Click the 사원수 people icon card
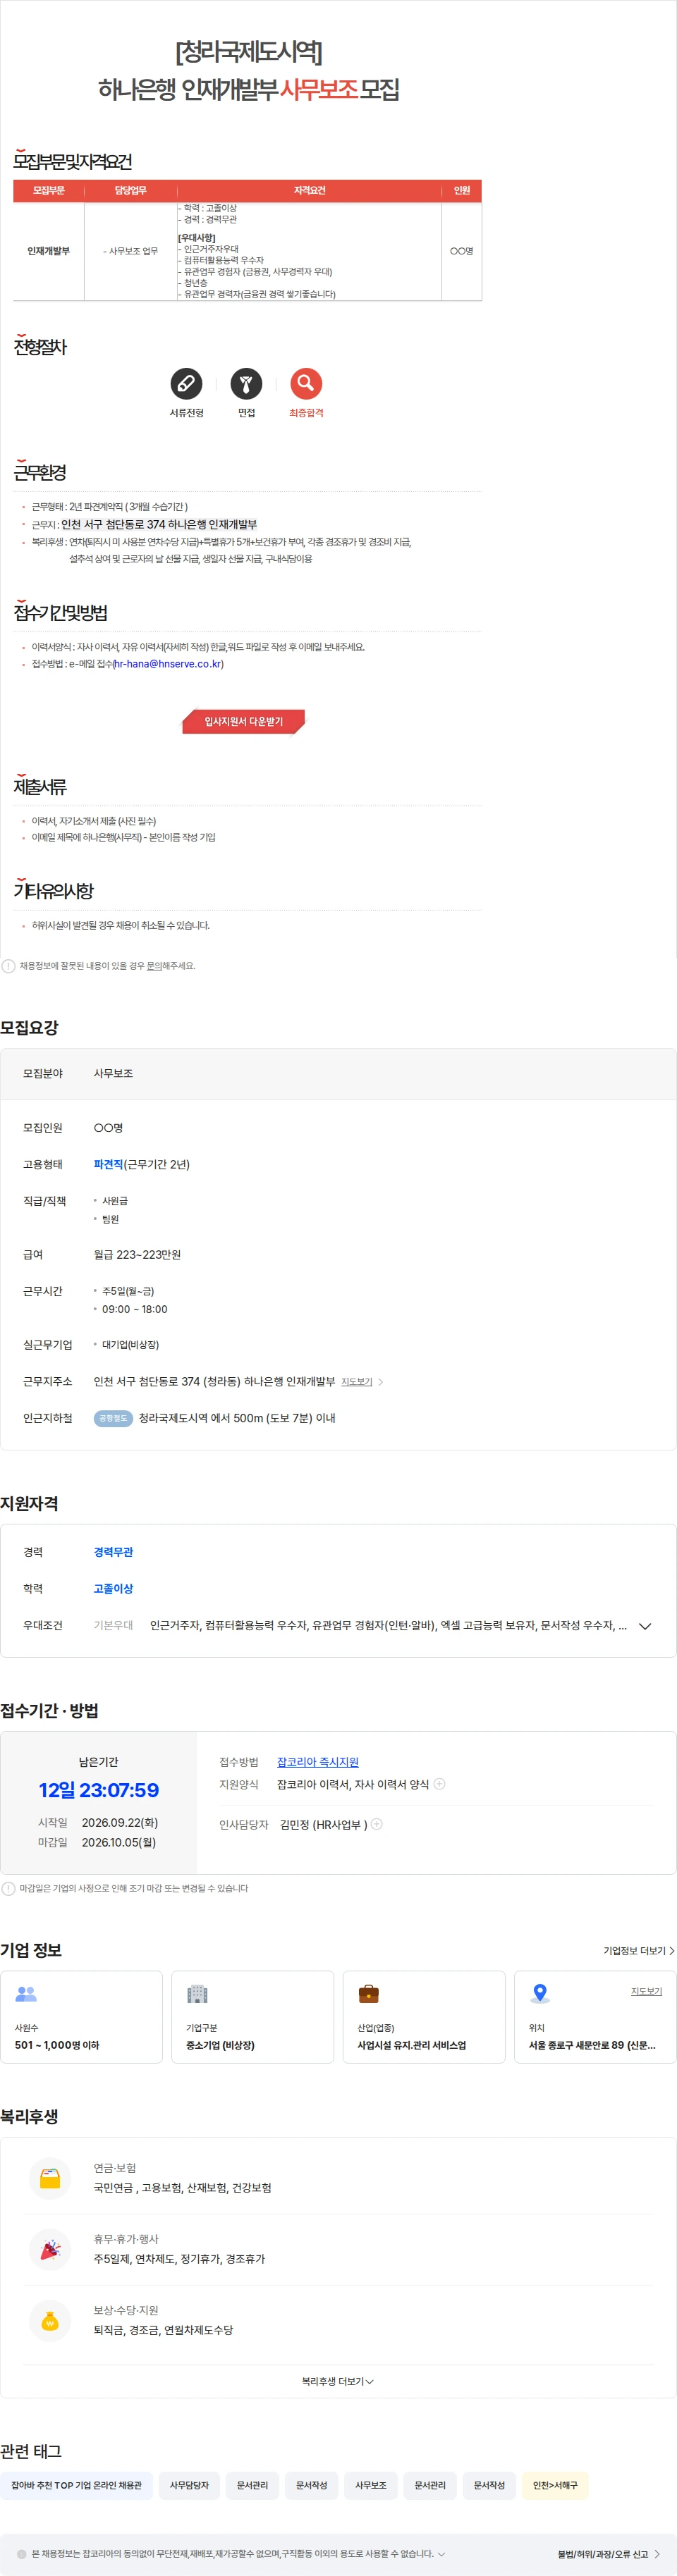The image size is (677, 2576). (x=26, y=1994)
